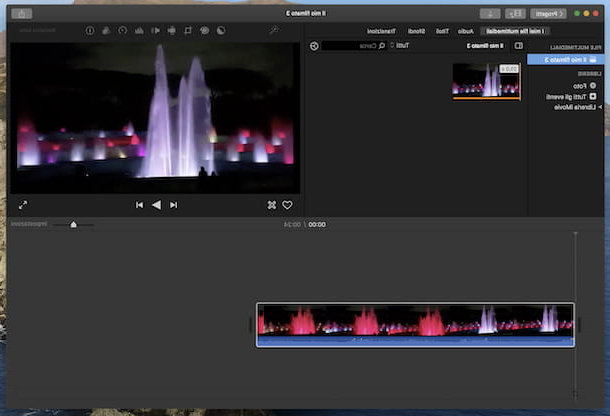The image size is (610, 416).
Task: Open the Impostazioni timeline settings
Action: tap(29, 224)
